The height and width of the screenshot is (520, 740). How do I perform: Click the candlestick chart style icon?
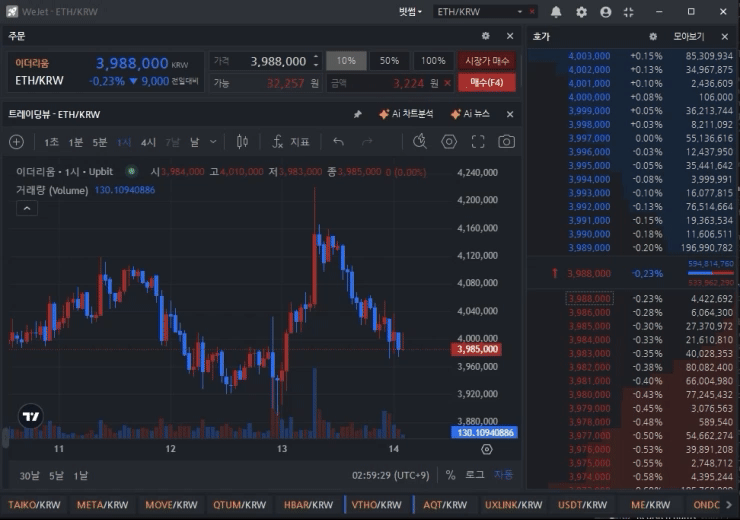(241, 142)
